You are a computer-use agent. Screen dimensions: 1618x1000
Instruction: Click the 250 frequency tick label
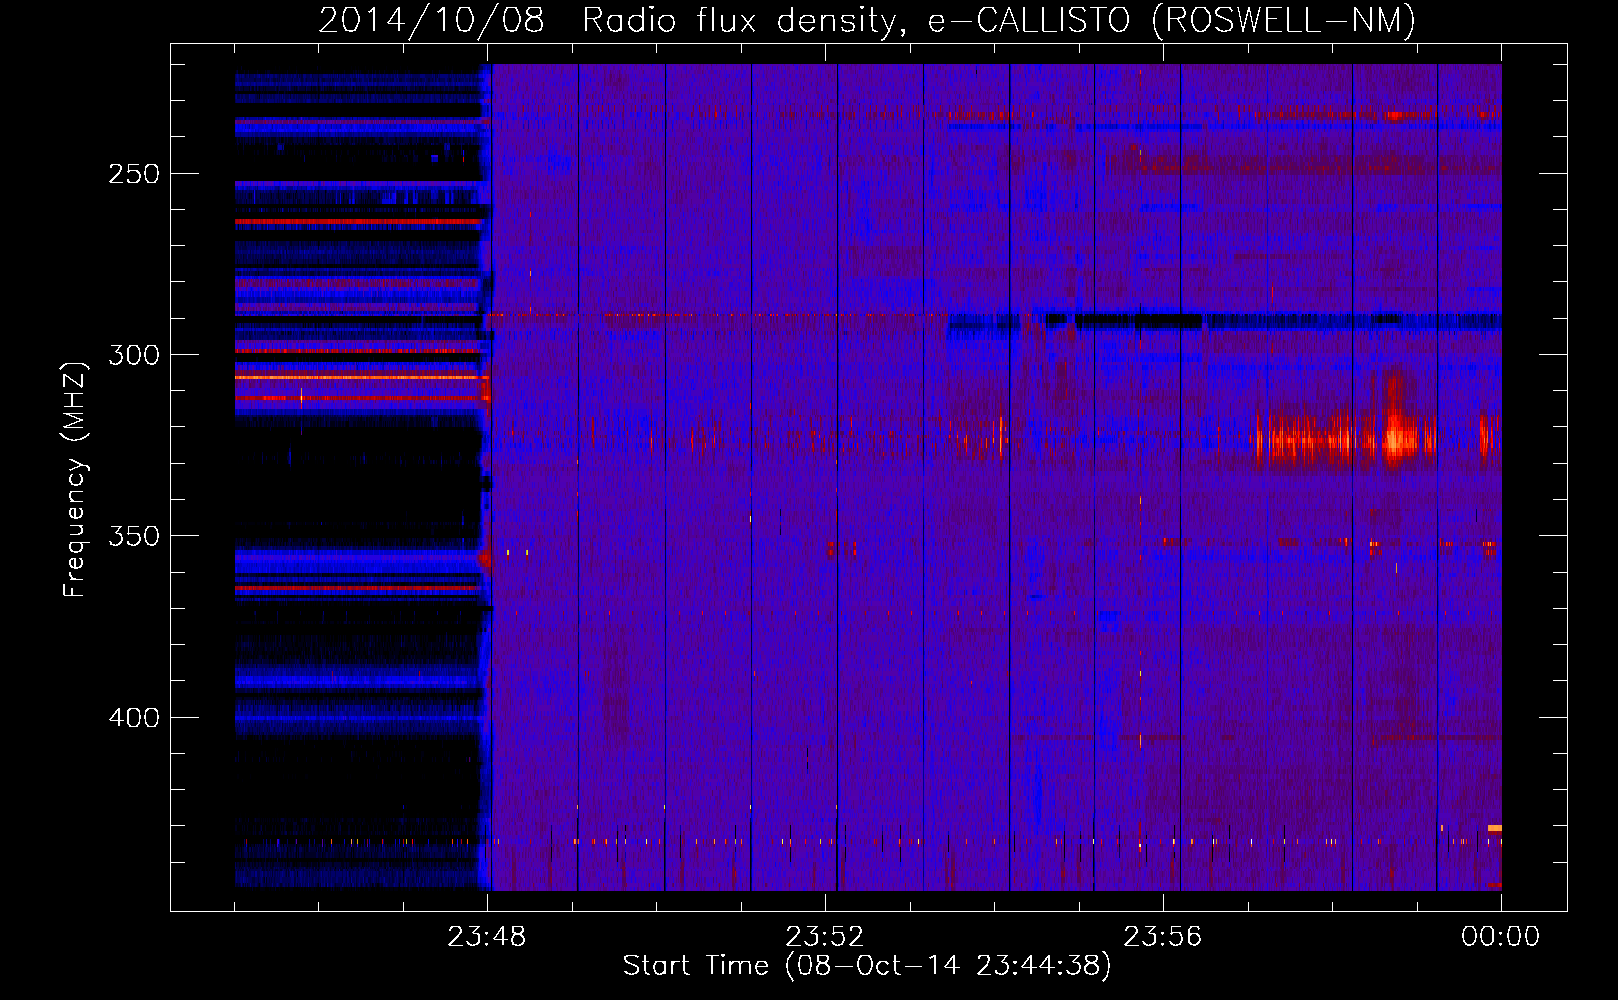[134, 174]
